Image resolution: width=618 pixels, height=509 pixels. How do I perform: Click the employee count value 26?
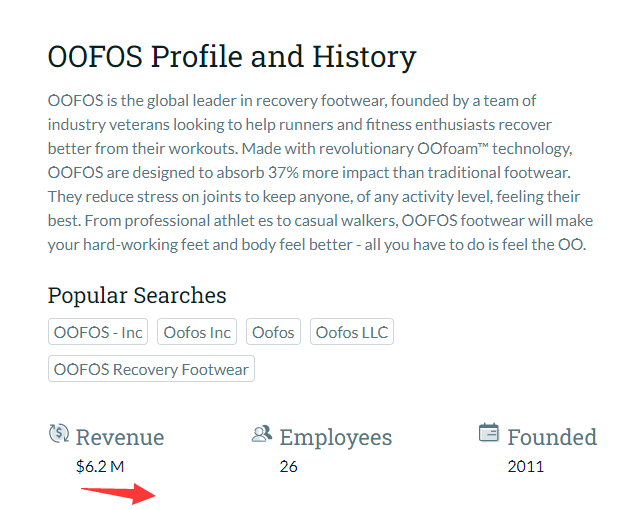coord(288,465)
